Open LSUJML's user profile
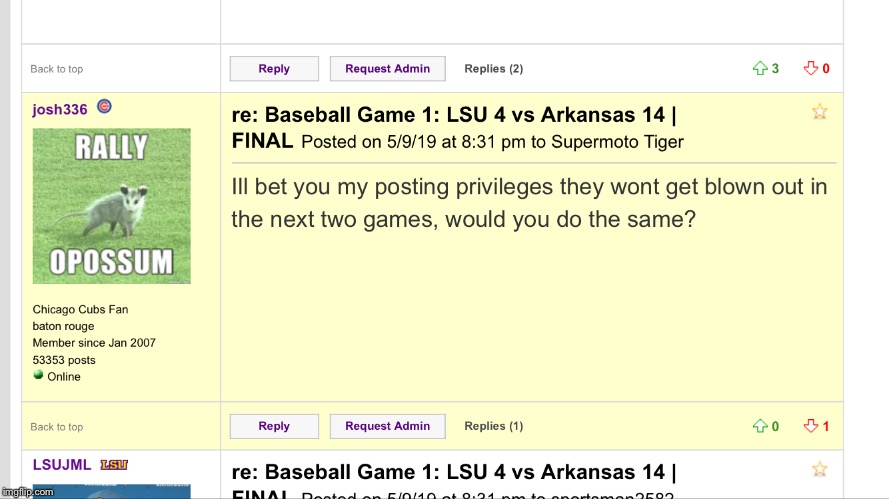Viewport: 889px width, 499px height. pyautogui.click(x=62, y=465)
